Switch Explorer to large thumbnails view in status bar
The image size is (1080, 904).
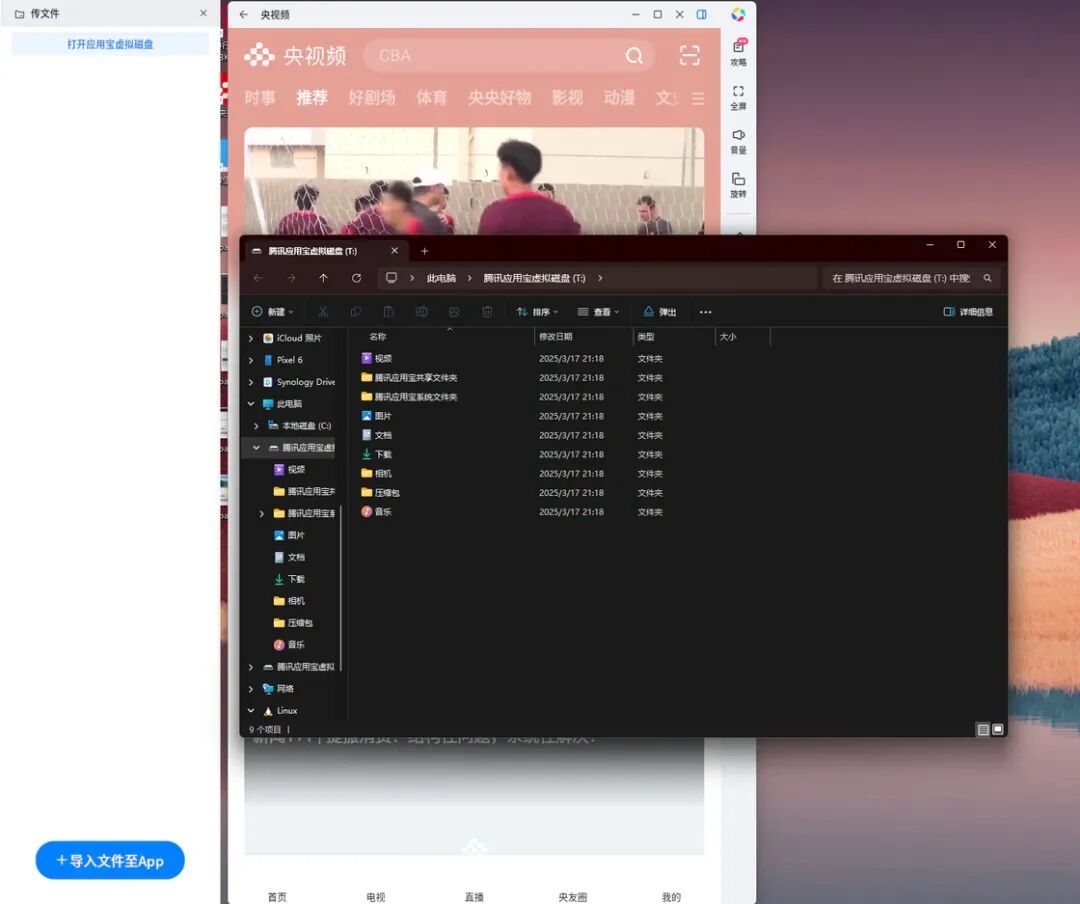997,730
